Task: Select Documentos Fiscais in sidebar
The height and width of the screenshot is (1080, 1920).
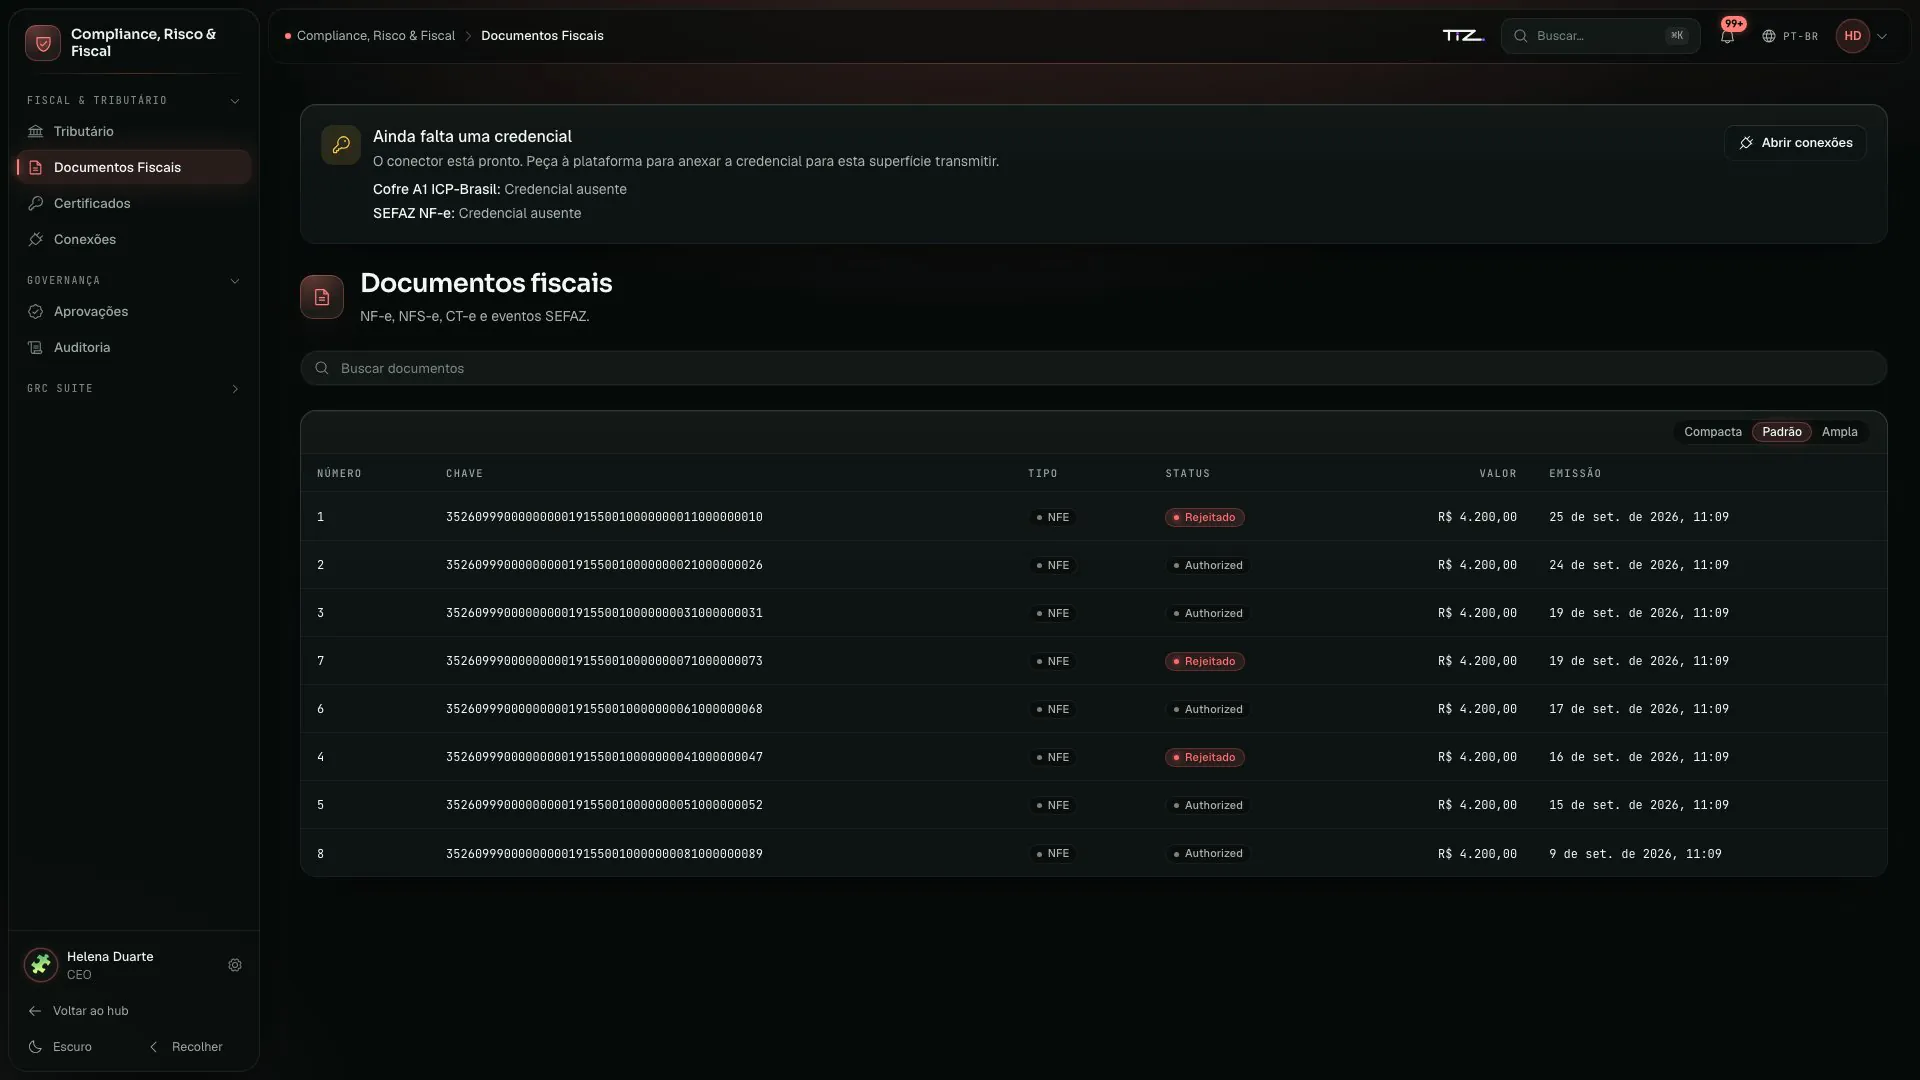Action: pyautogui.click(x=133, y=167)
